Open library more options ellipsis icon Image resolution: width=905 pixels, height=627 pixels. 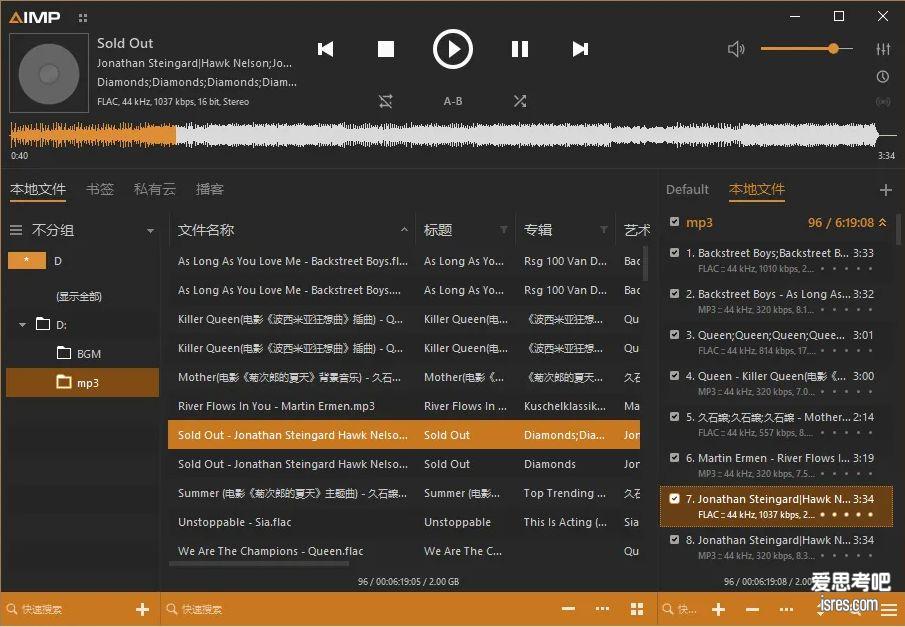(x=602, y=609)
